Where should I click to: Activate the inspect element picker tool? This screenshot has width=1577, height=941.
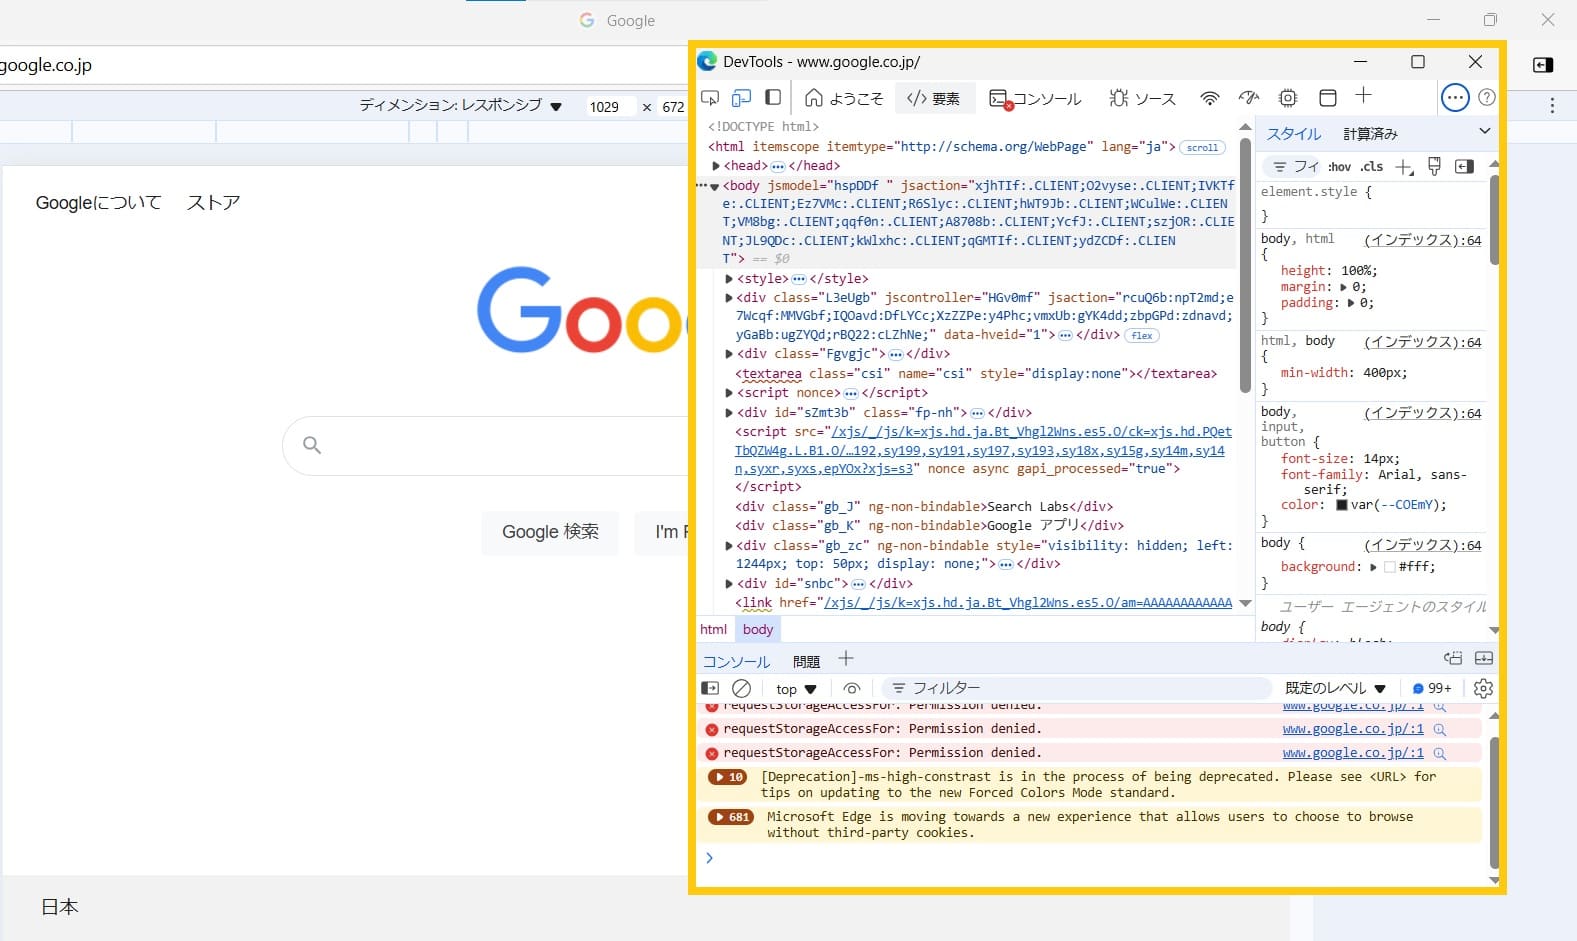(x=710, y=98)
